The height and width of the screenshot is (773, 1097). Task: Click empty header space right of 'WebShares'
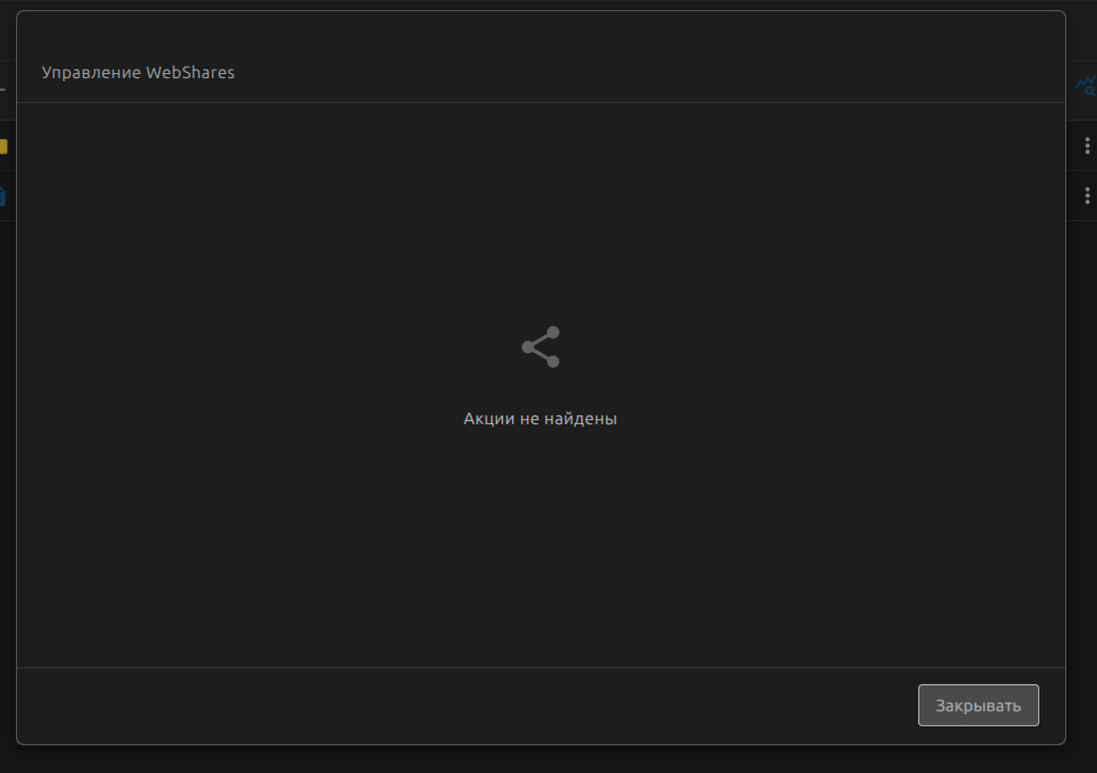click(x=650, y=73)
